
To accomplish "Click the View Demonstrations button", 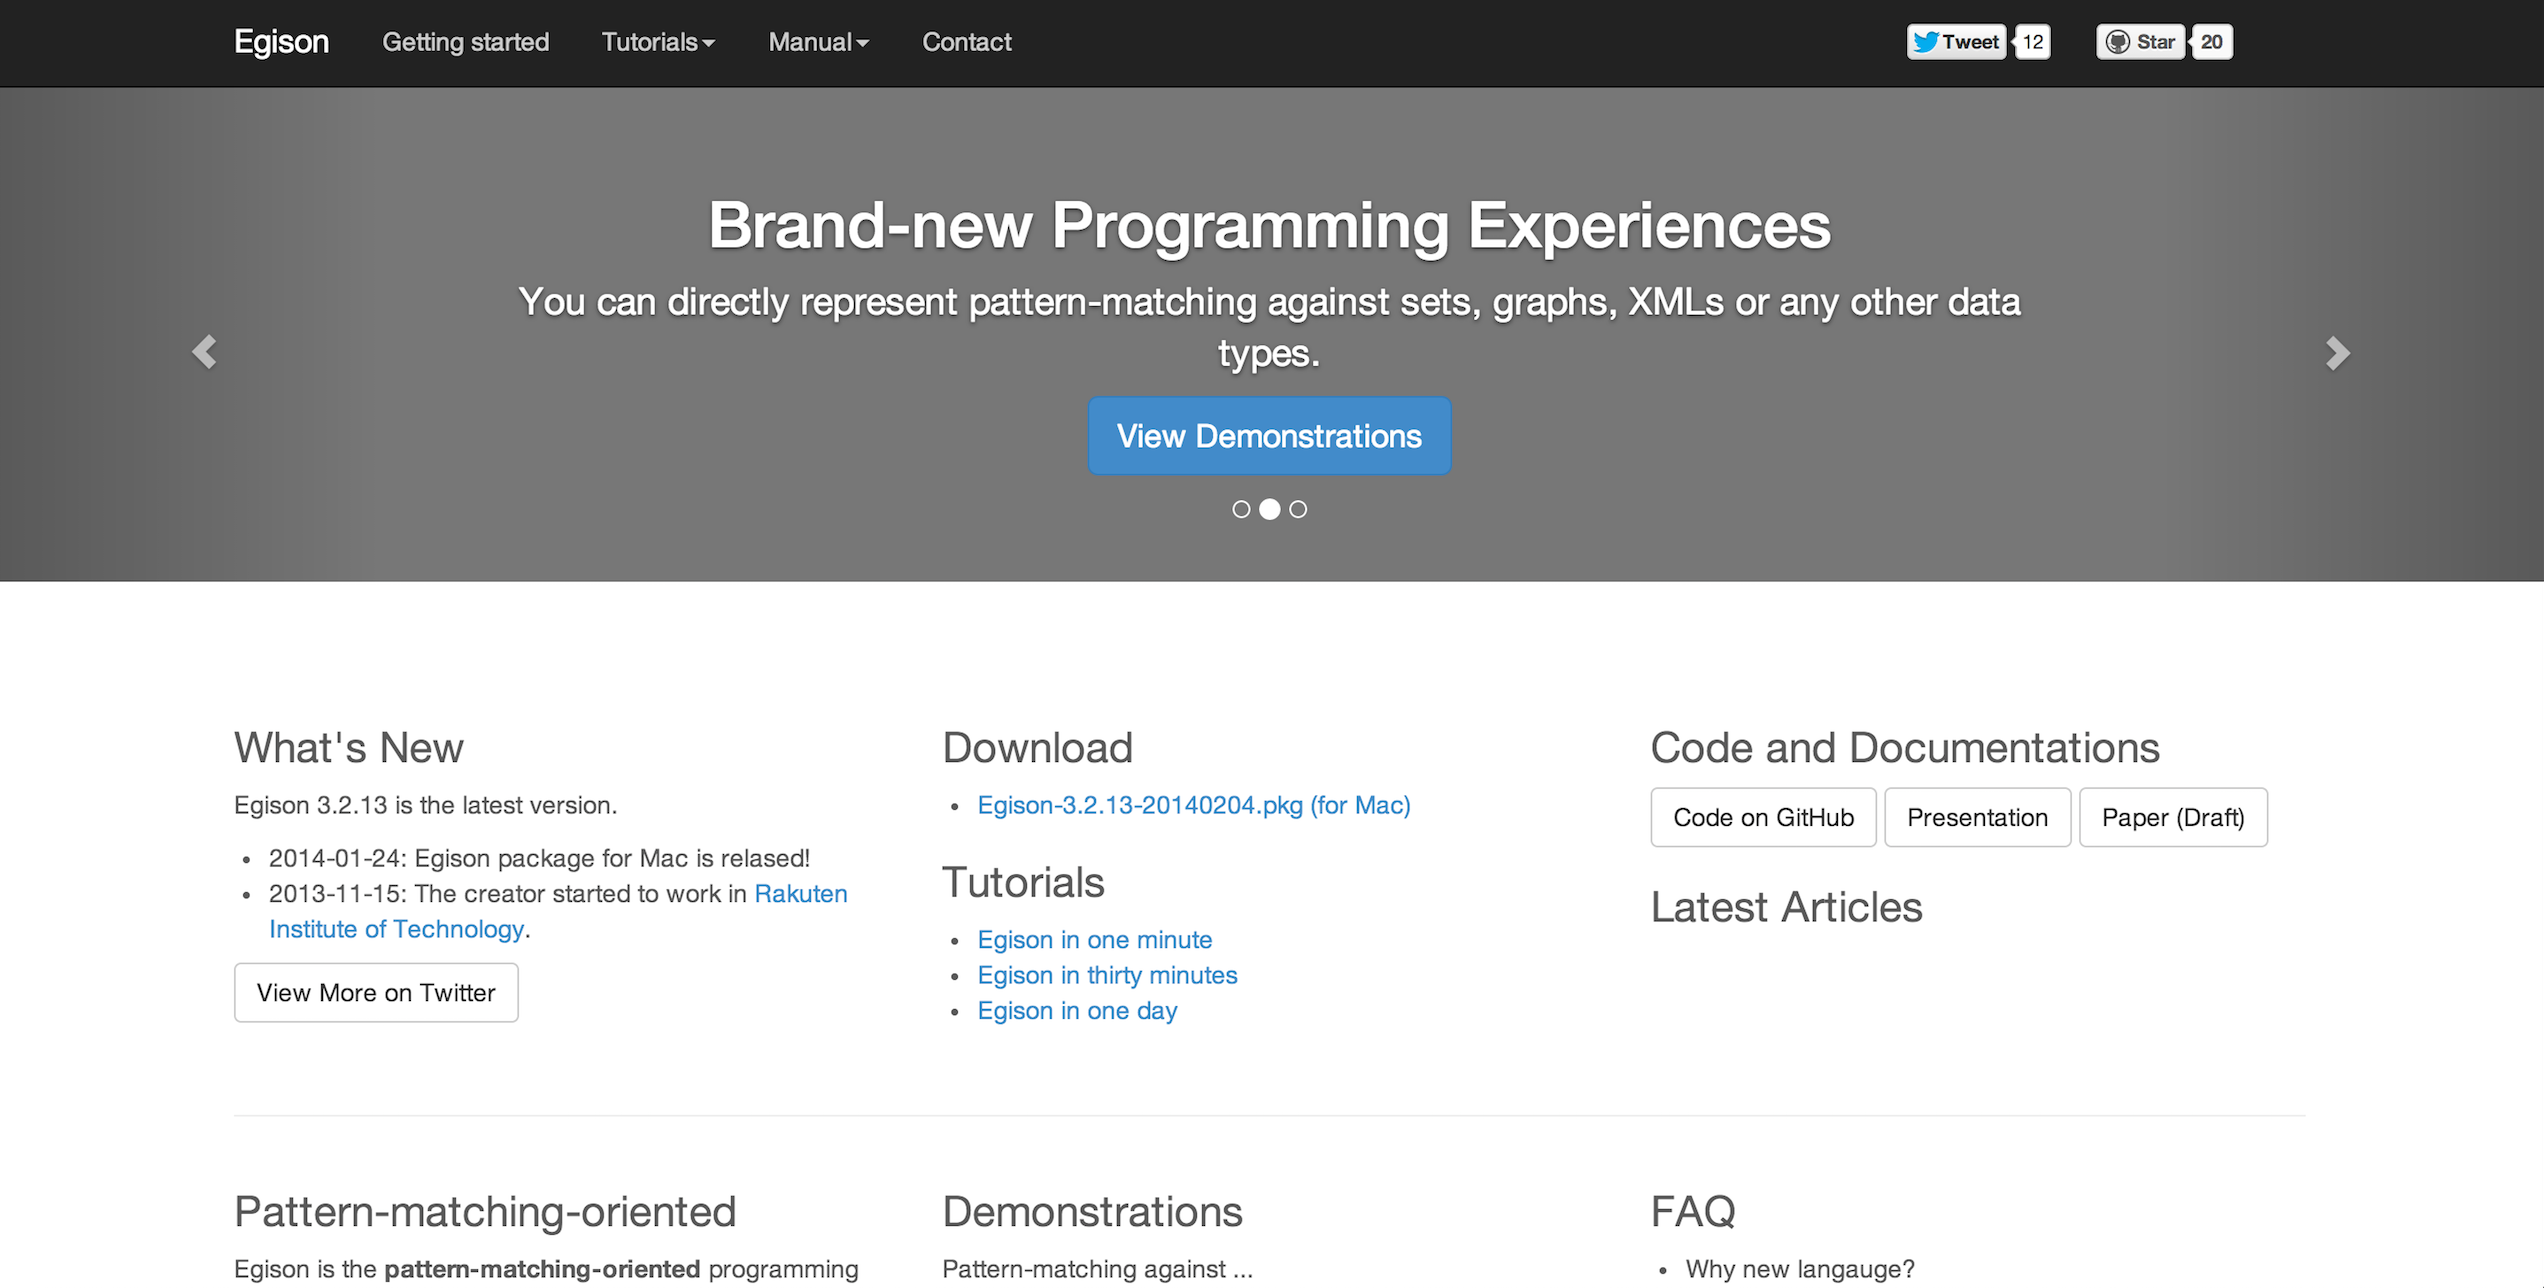I will pos(1269,436).
